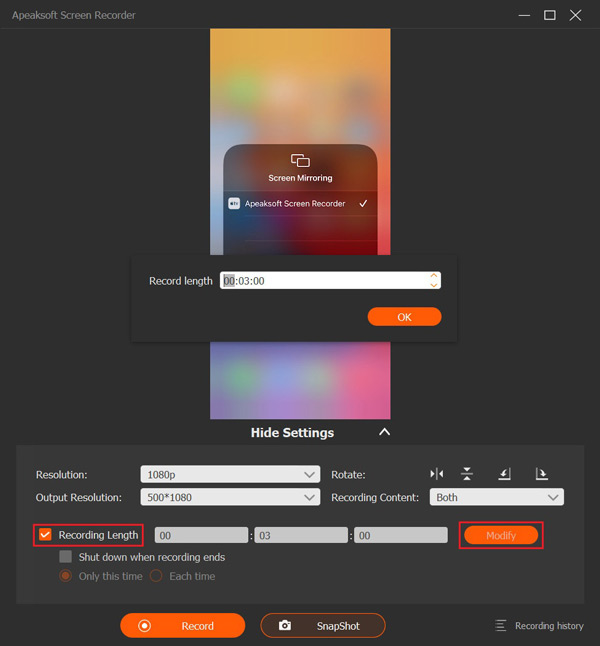Screen dimensions: 600x646
Task: Rotate the screen right
Action: pyautogui.click(x=541, y=474)
